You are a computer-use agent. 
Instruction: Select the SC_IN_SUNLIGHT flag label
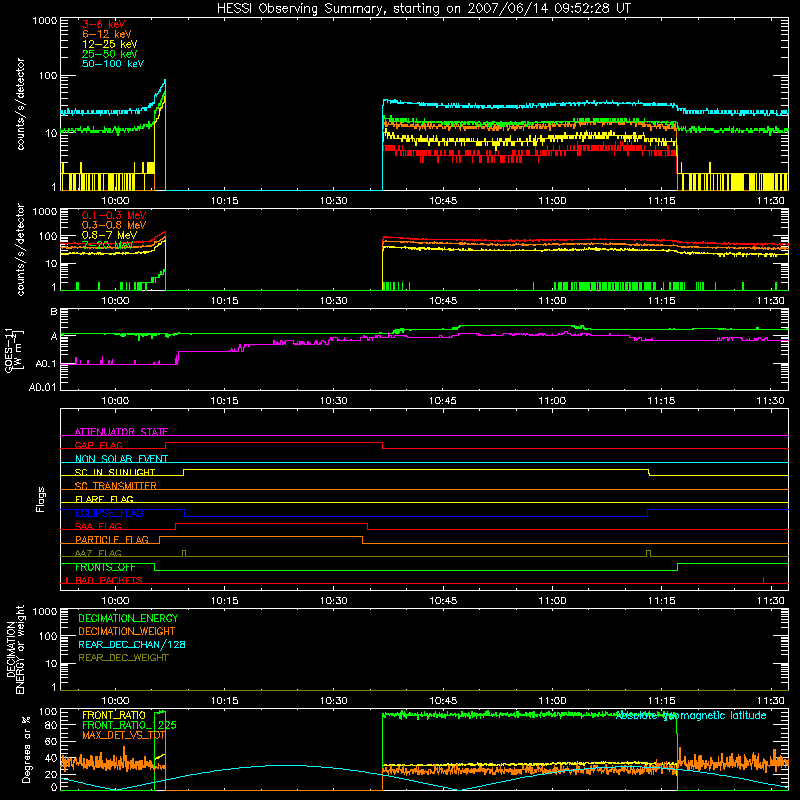click(115, 472)
